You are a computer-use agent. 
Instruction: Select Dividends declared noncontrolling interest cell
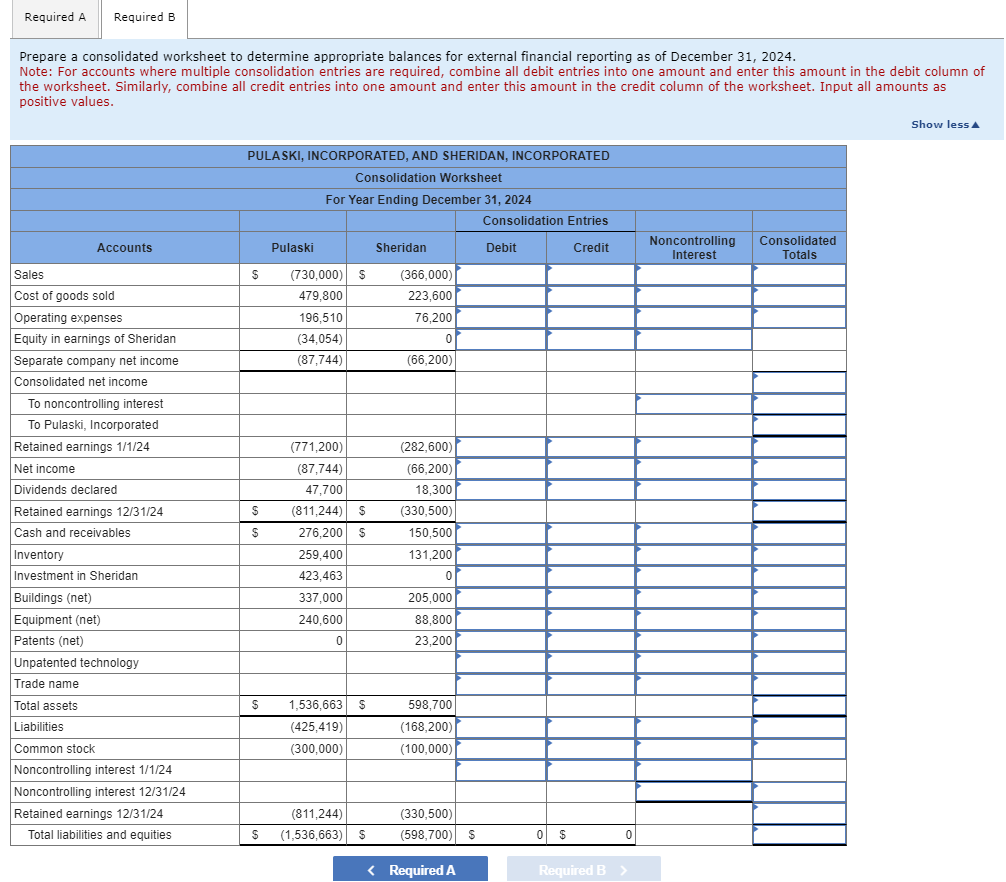(x=694, y=489)
